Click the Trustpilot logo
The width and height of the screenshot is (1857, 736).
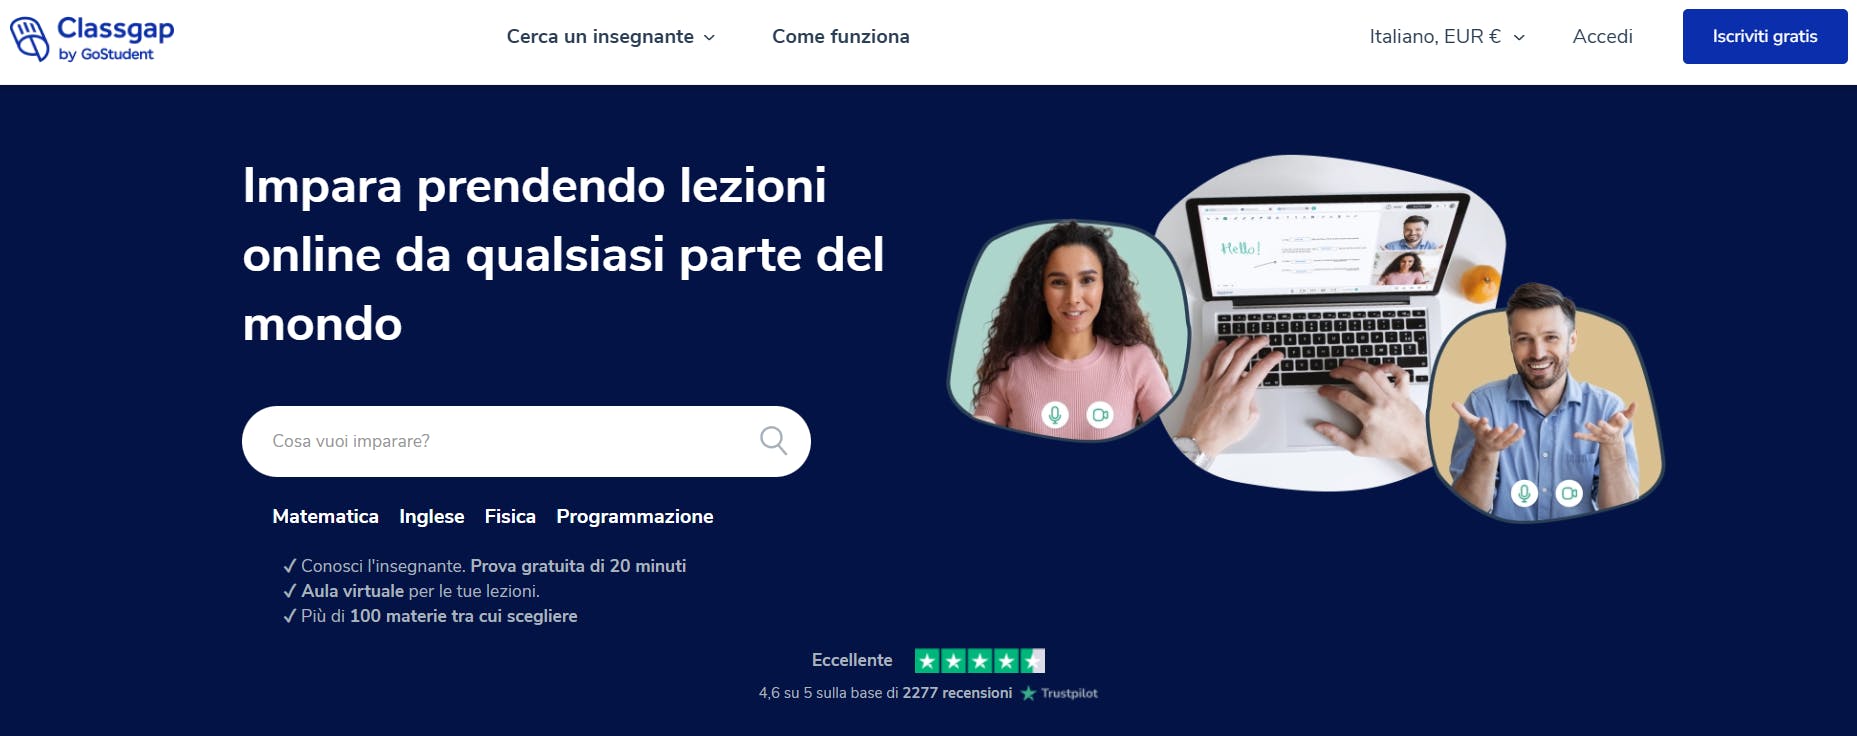tap(1059, 693)
